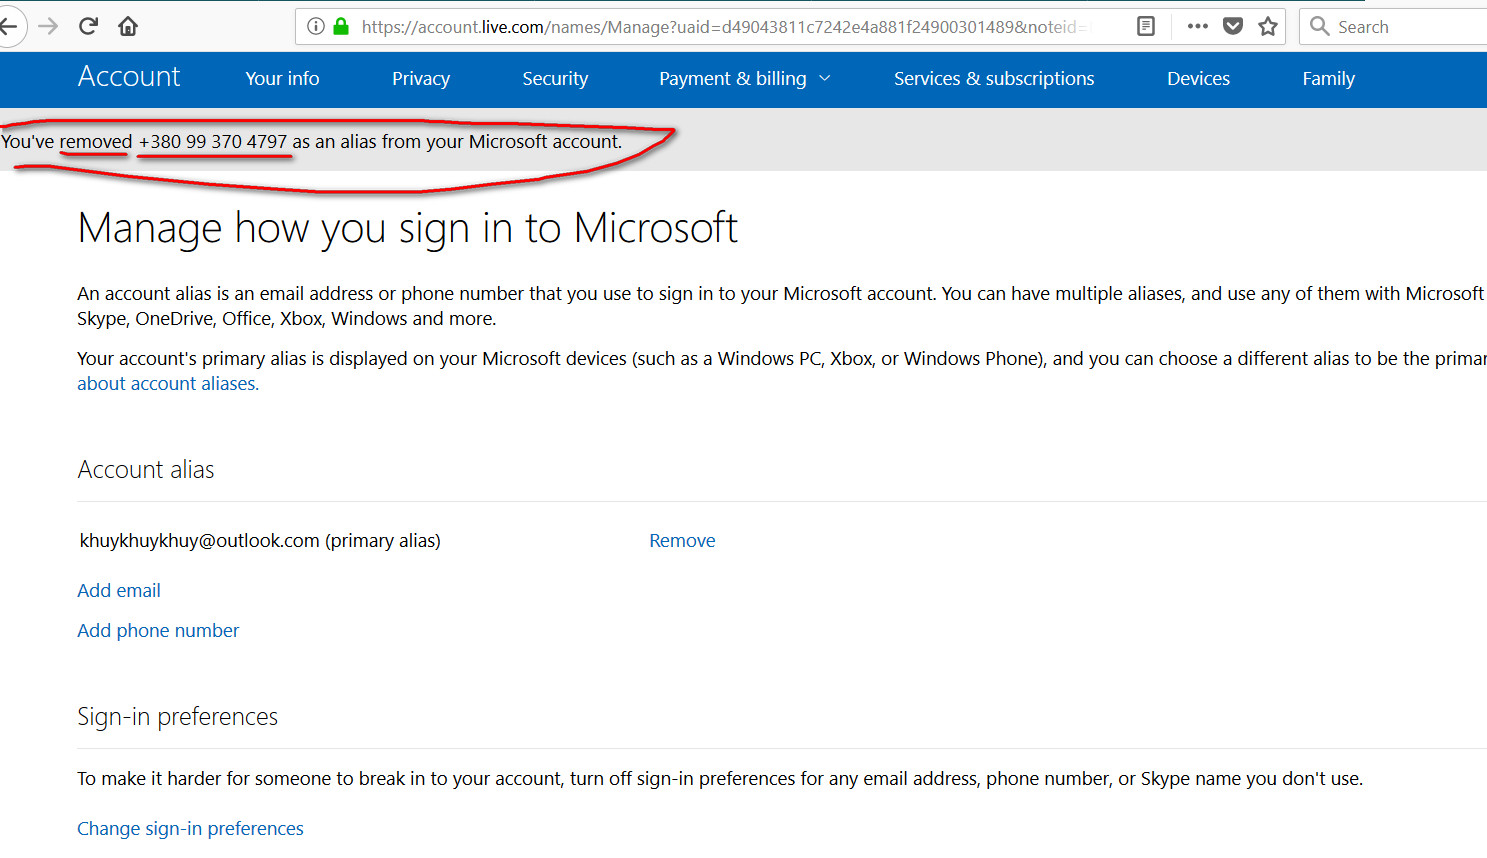Viewport: 1487px width, 858px height.
Task: Click Add phone number link
Action: pyautogui.click(x=158, y=630)
